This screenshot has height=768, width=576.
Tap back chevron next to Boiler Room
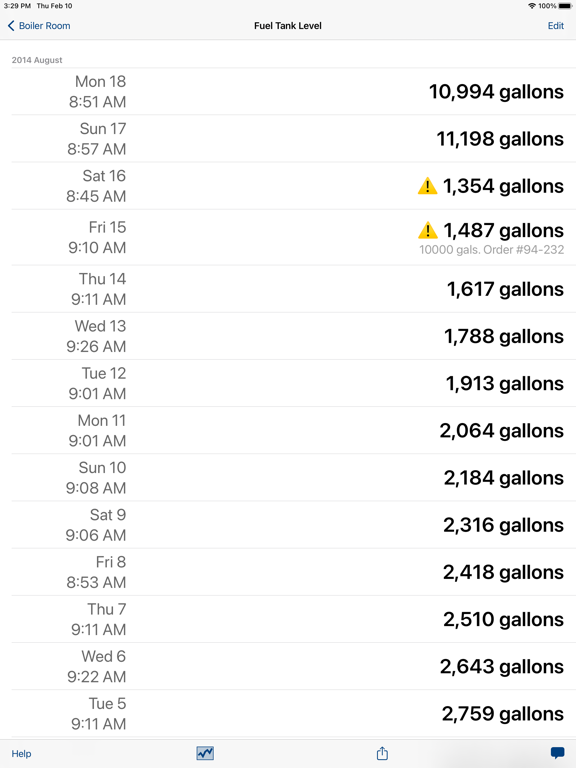[x=11, y=25]
